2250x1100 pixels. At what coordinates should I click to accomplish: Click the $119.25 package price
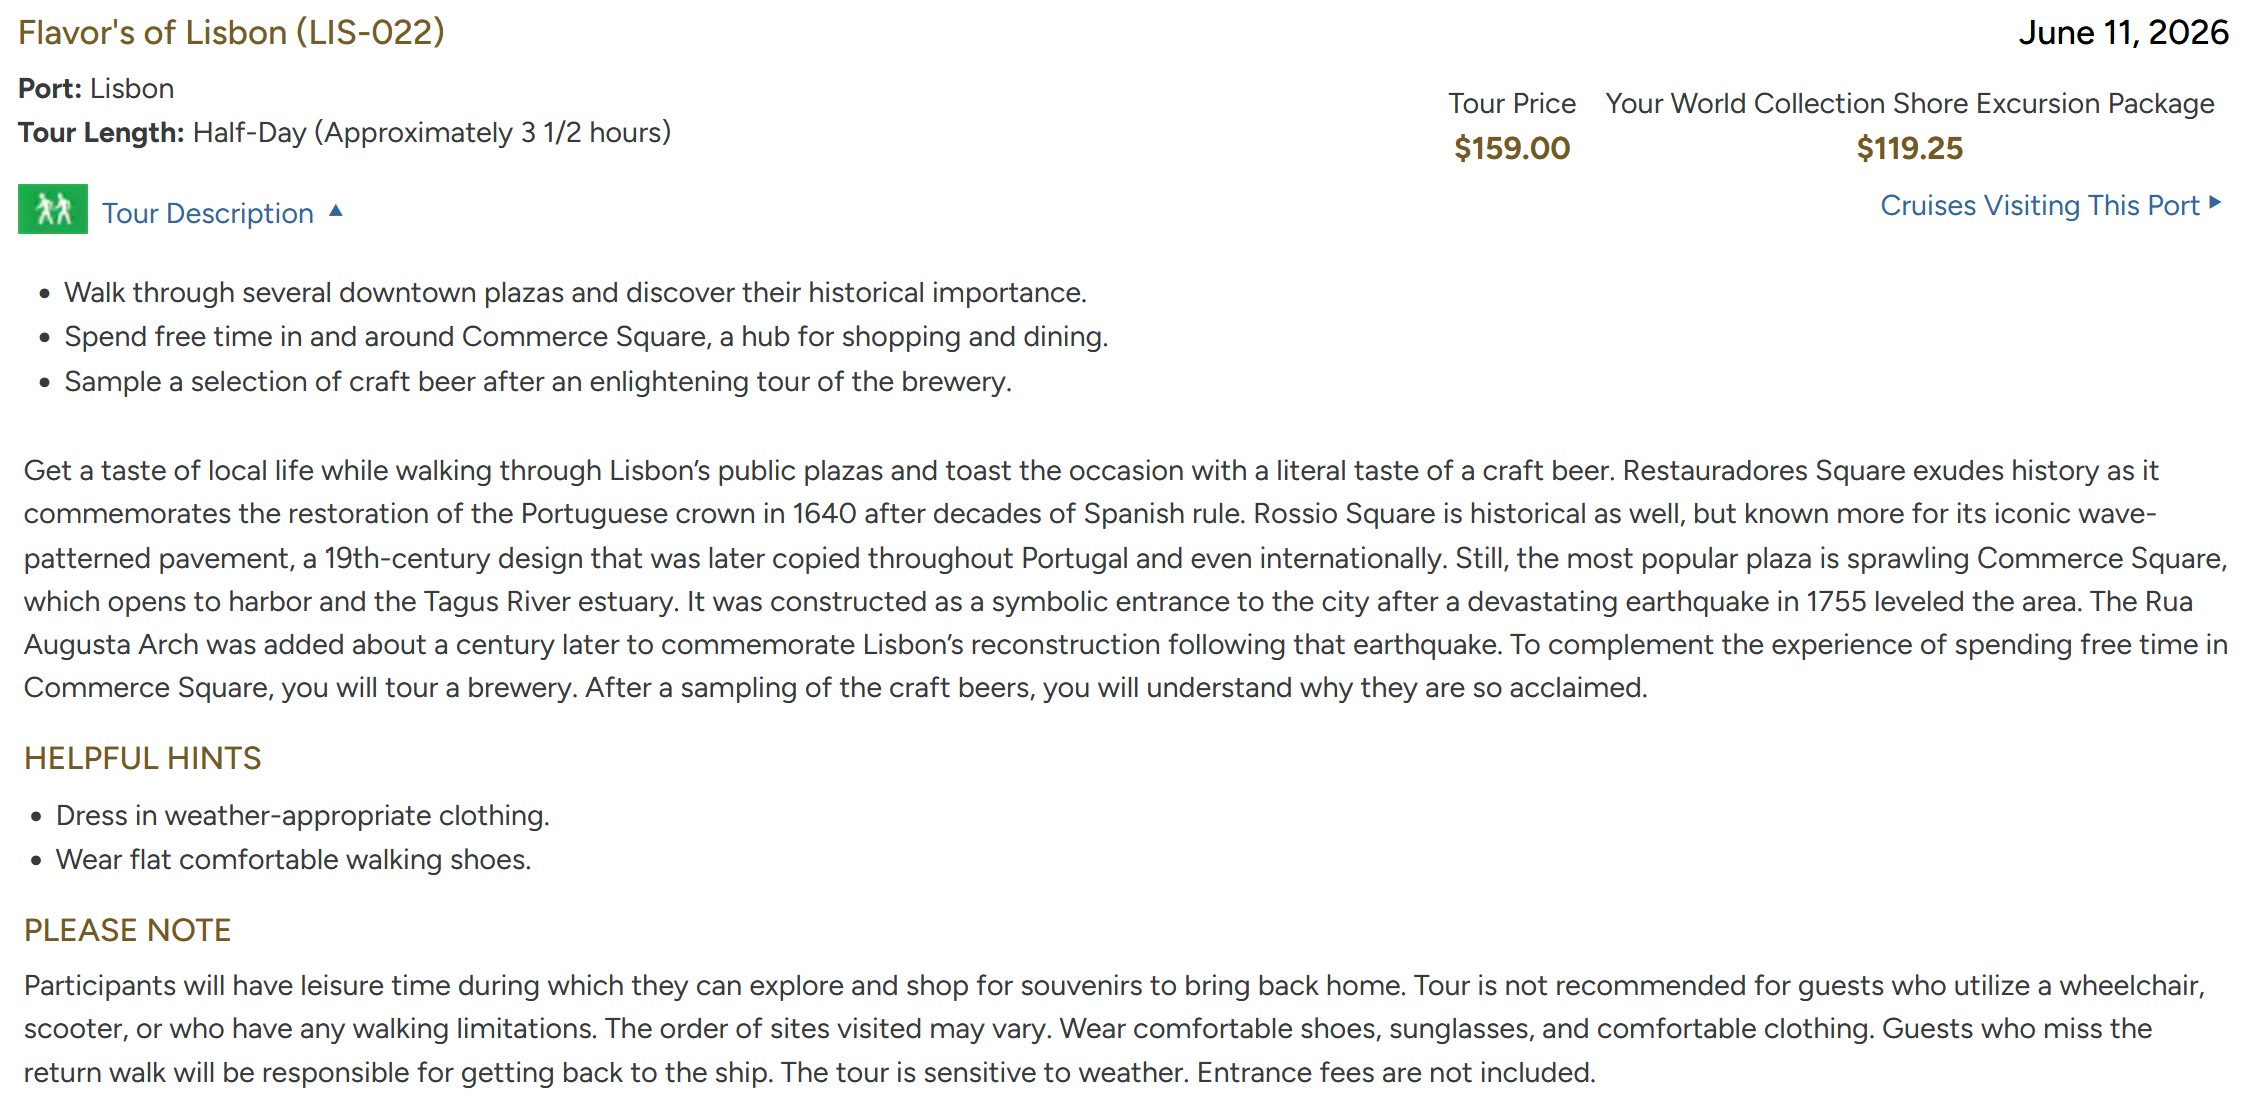[1909, 148]
